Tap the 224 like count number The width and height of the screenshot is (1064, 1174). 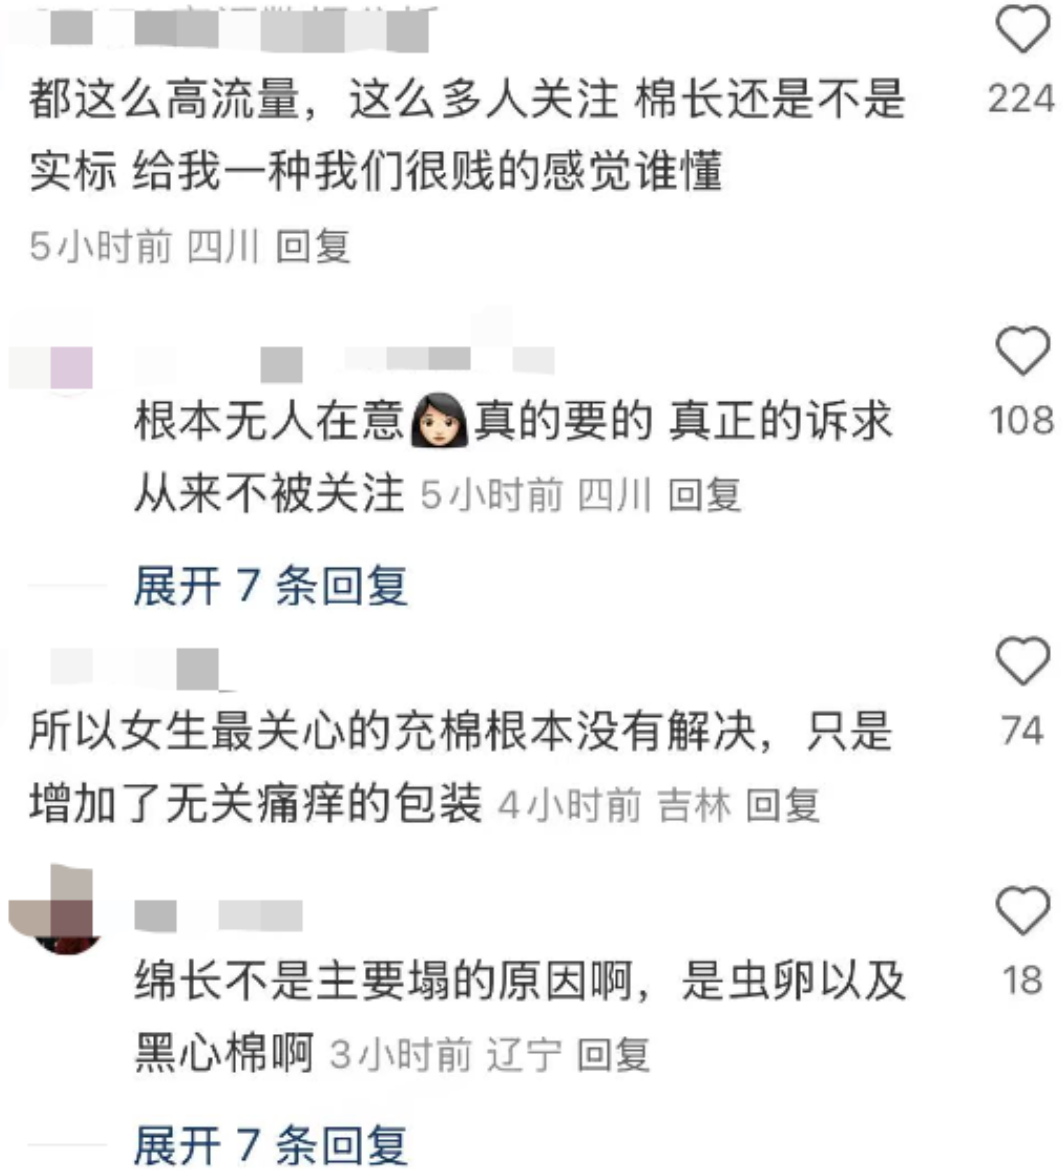click(x=1022, y=99)
